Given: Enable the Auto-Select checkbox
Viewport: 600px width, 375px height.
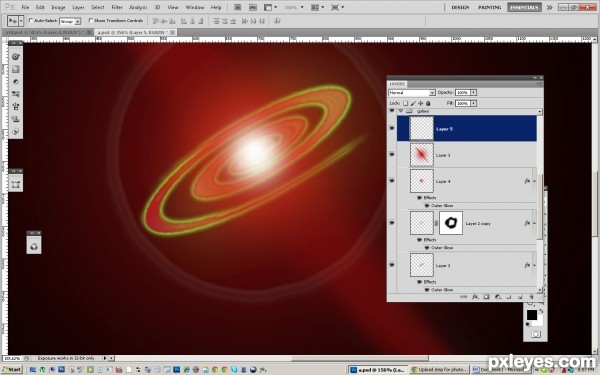Looking at the screenshot, I should coord(31,21).
